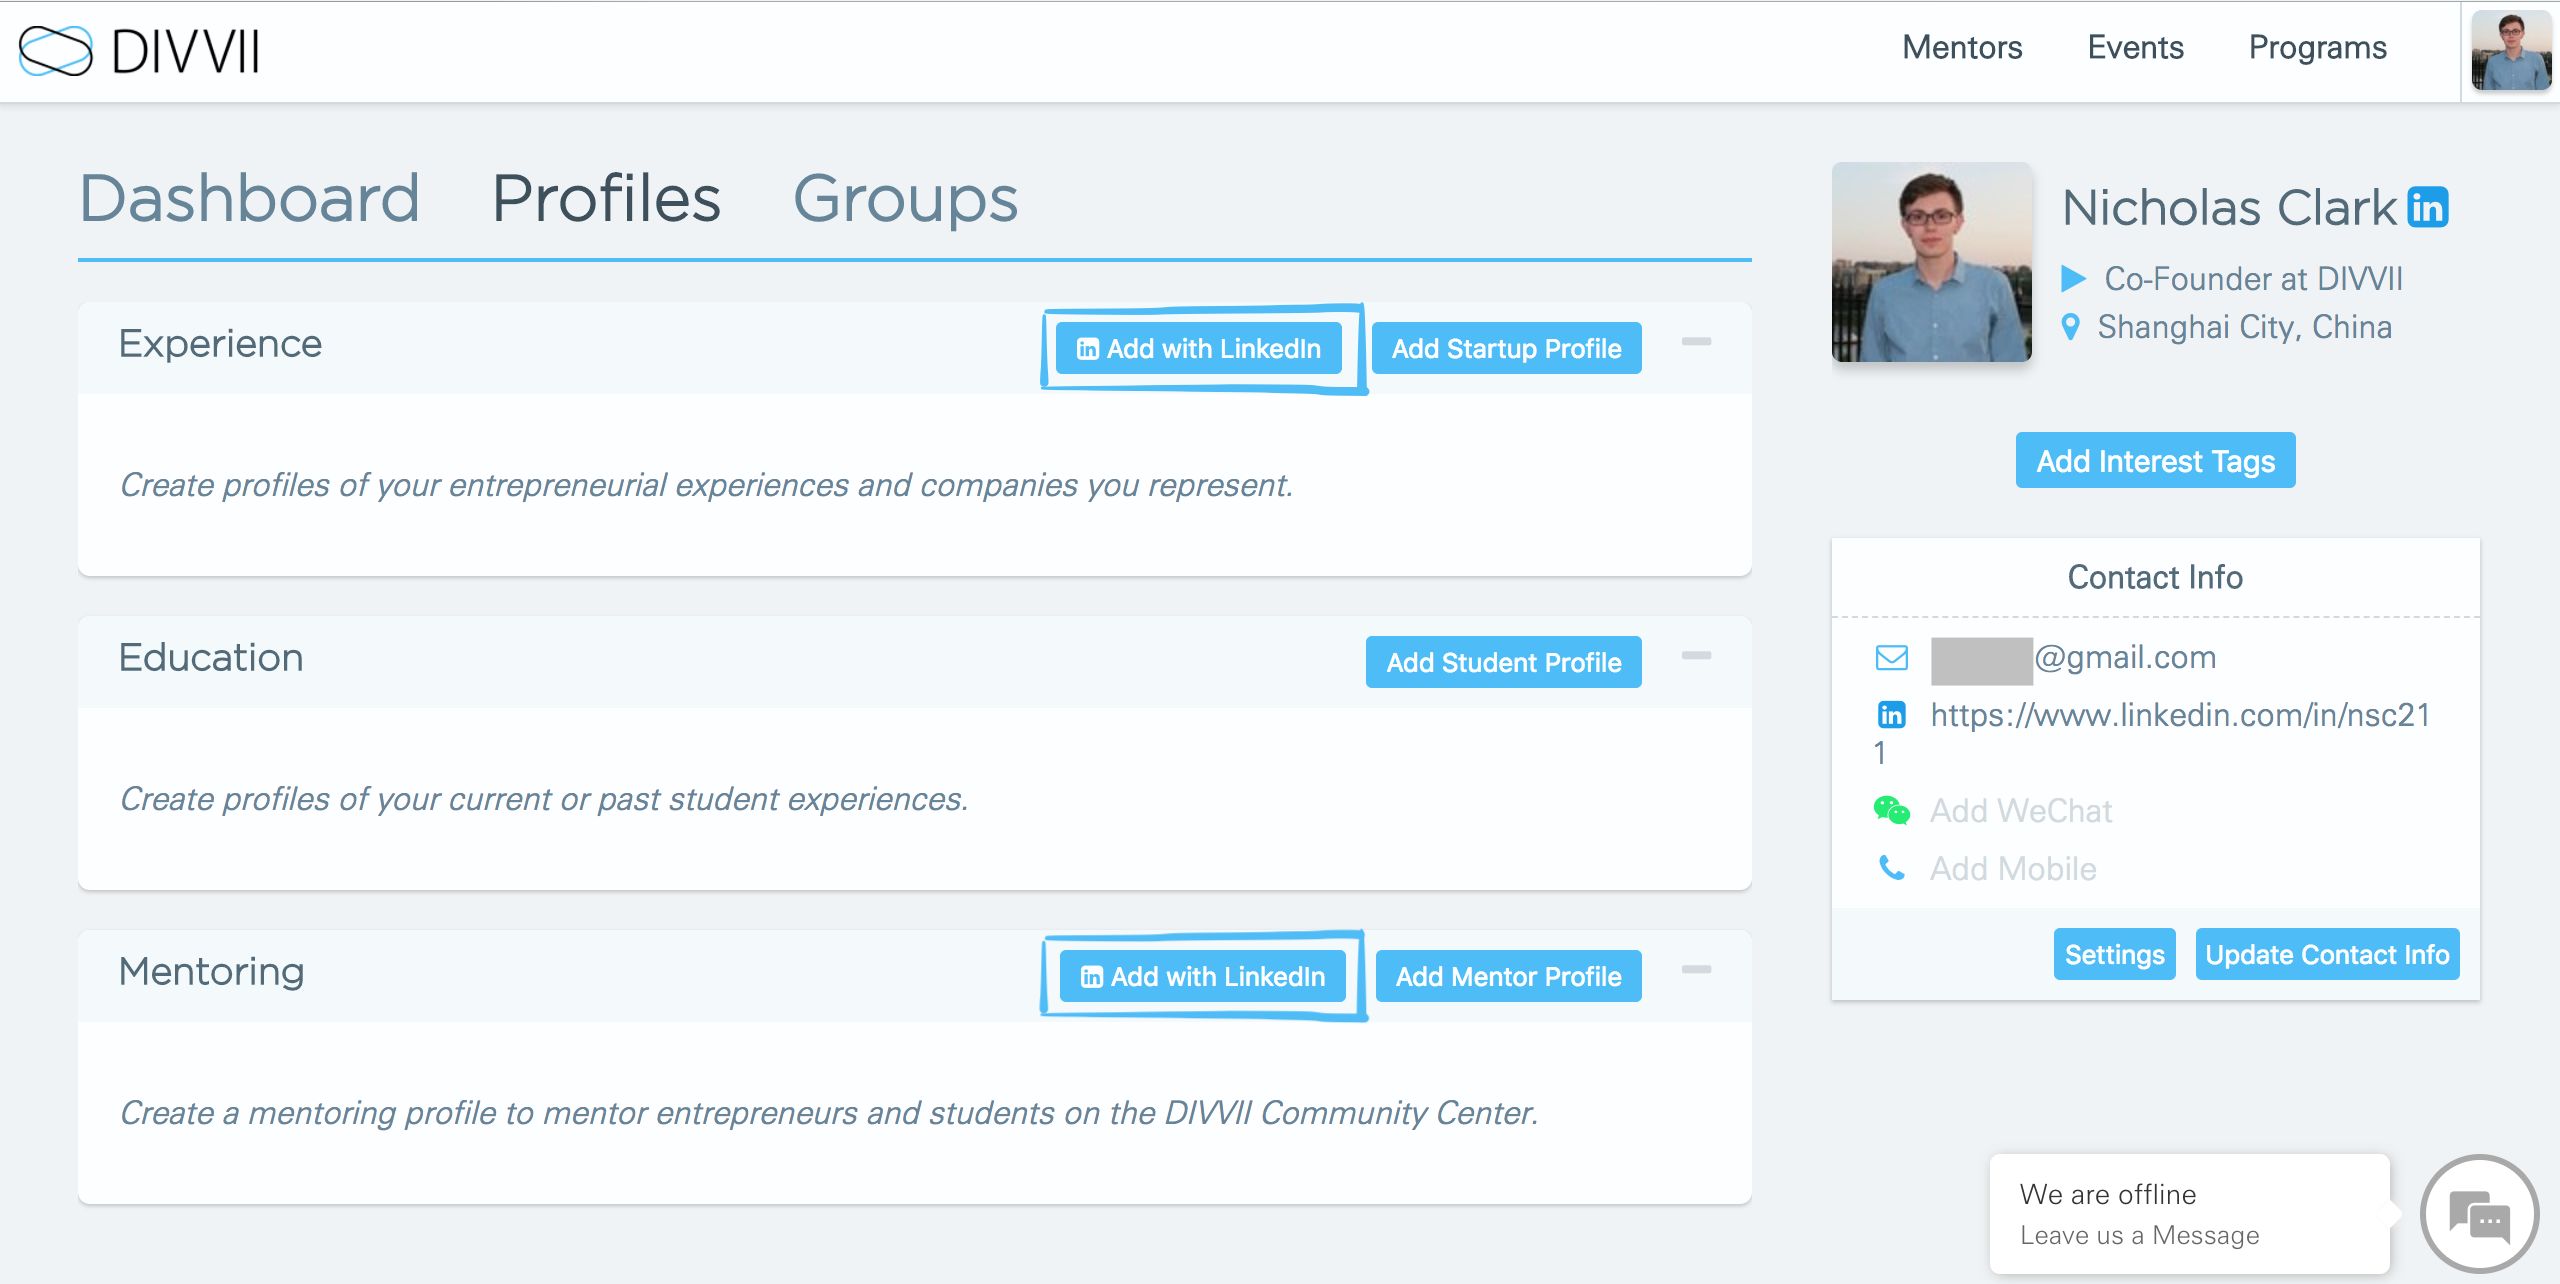Click LinkedIn icon in Contact Info
Viewport: 2560px width, 1284px height.
(x=1891, y=715)
